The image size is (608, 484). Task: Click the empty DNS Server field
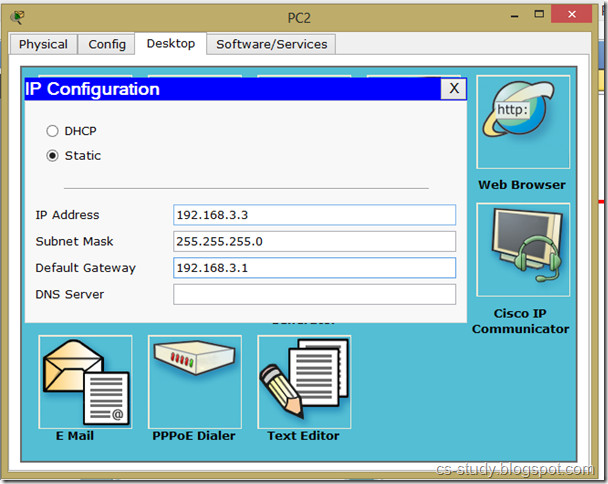[x=314, y=294]
